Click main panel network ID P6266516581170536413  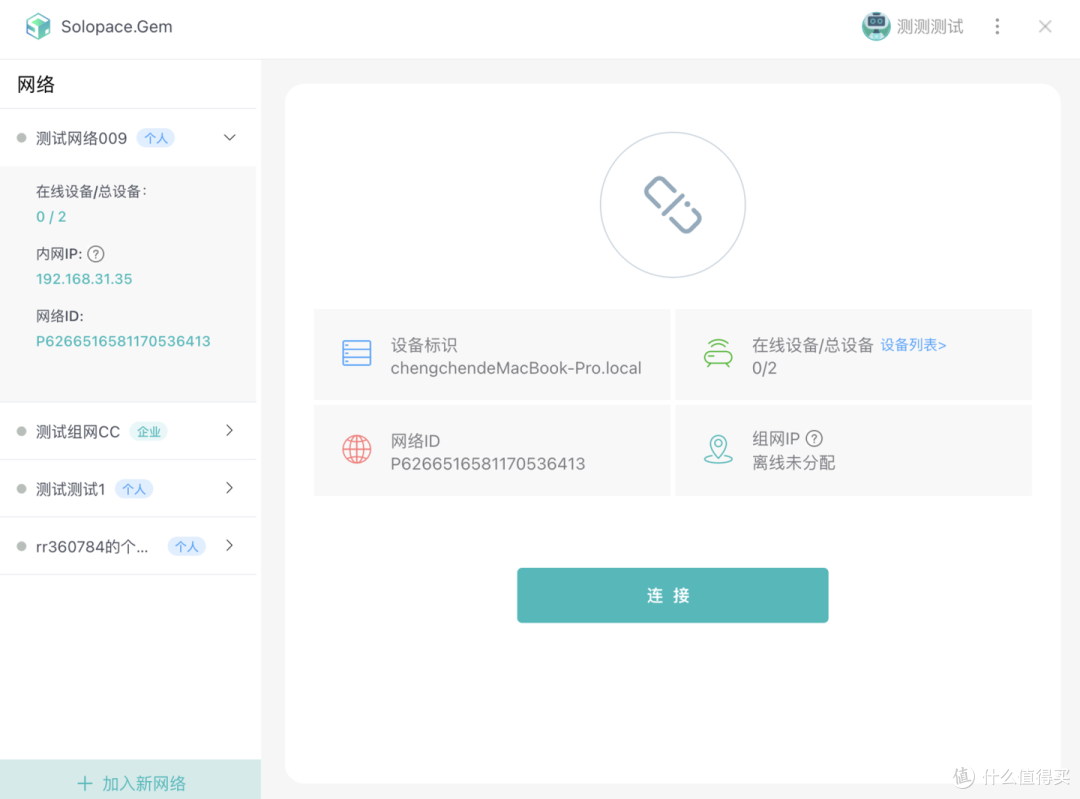click(488, 464)
